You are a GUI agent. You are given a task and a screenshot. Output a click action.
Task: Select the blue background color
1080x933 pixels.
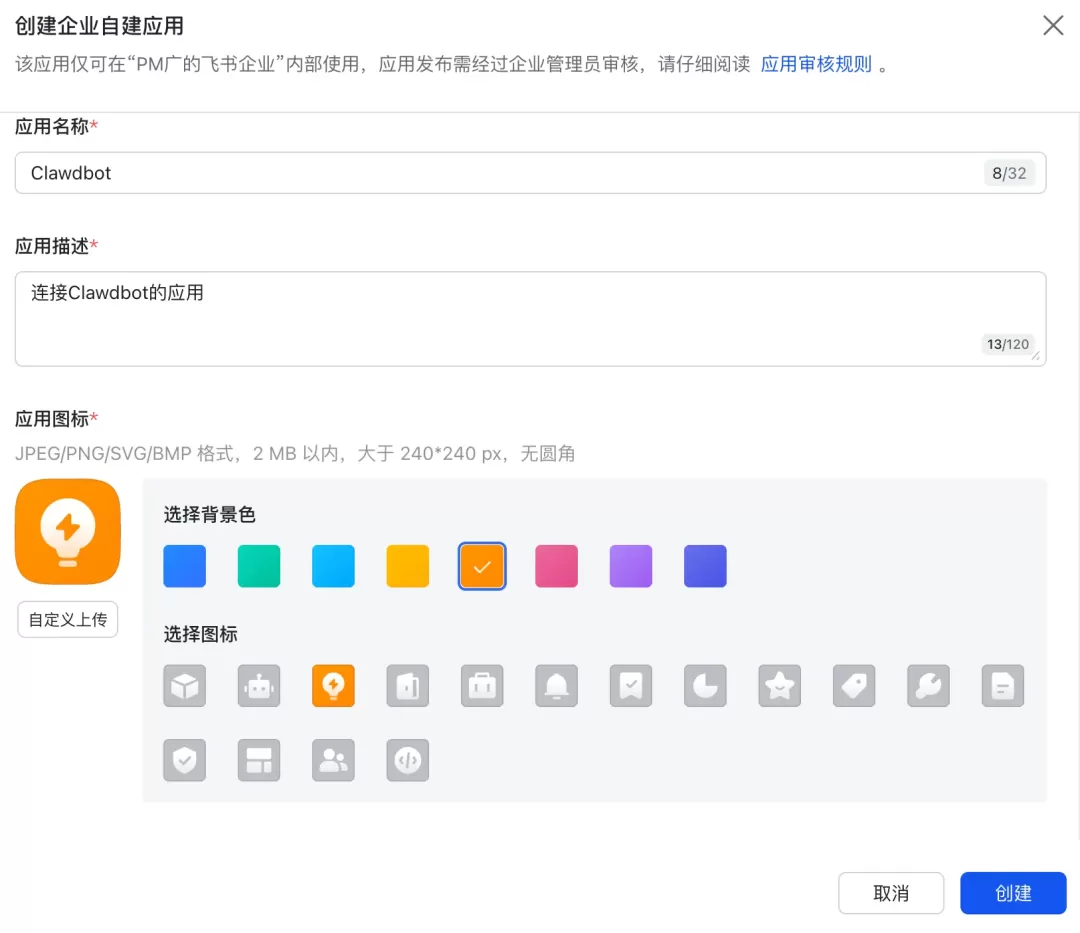(185, 566)
